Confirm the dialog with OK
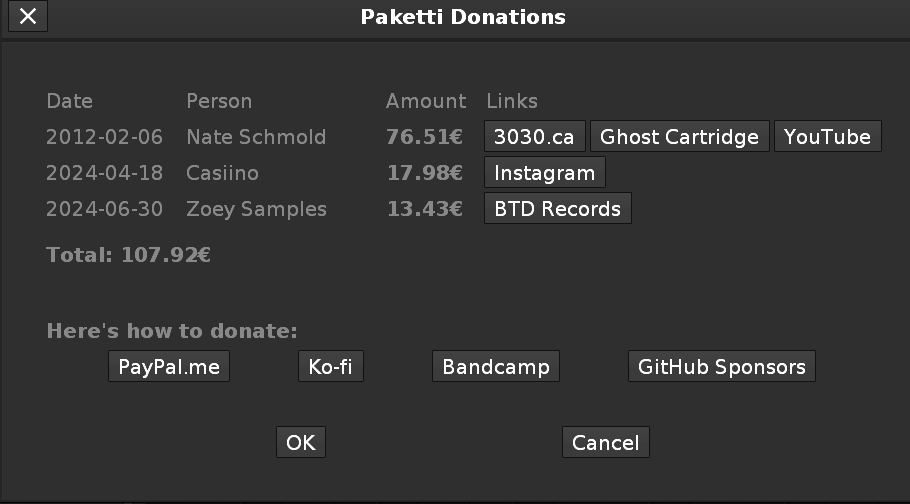Viewport: 910px width, 504px height. pyautogui.click(x=300, y=443)
